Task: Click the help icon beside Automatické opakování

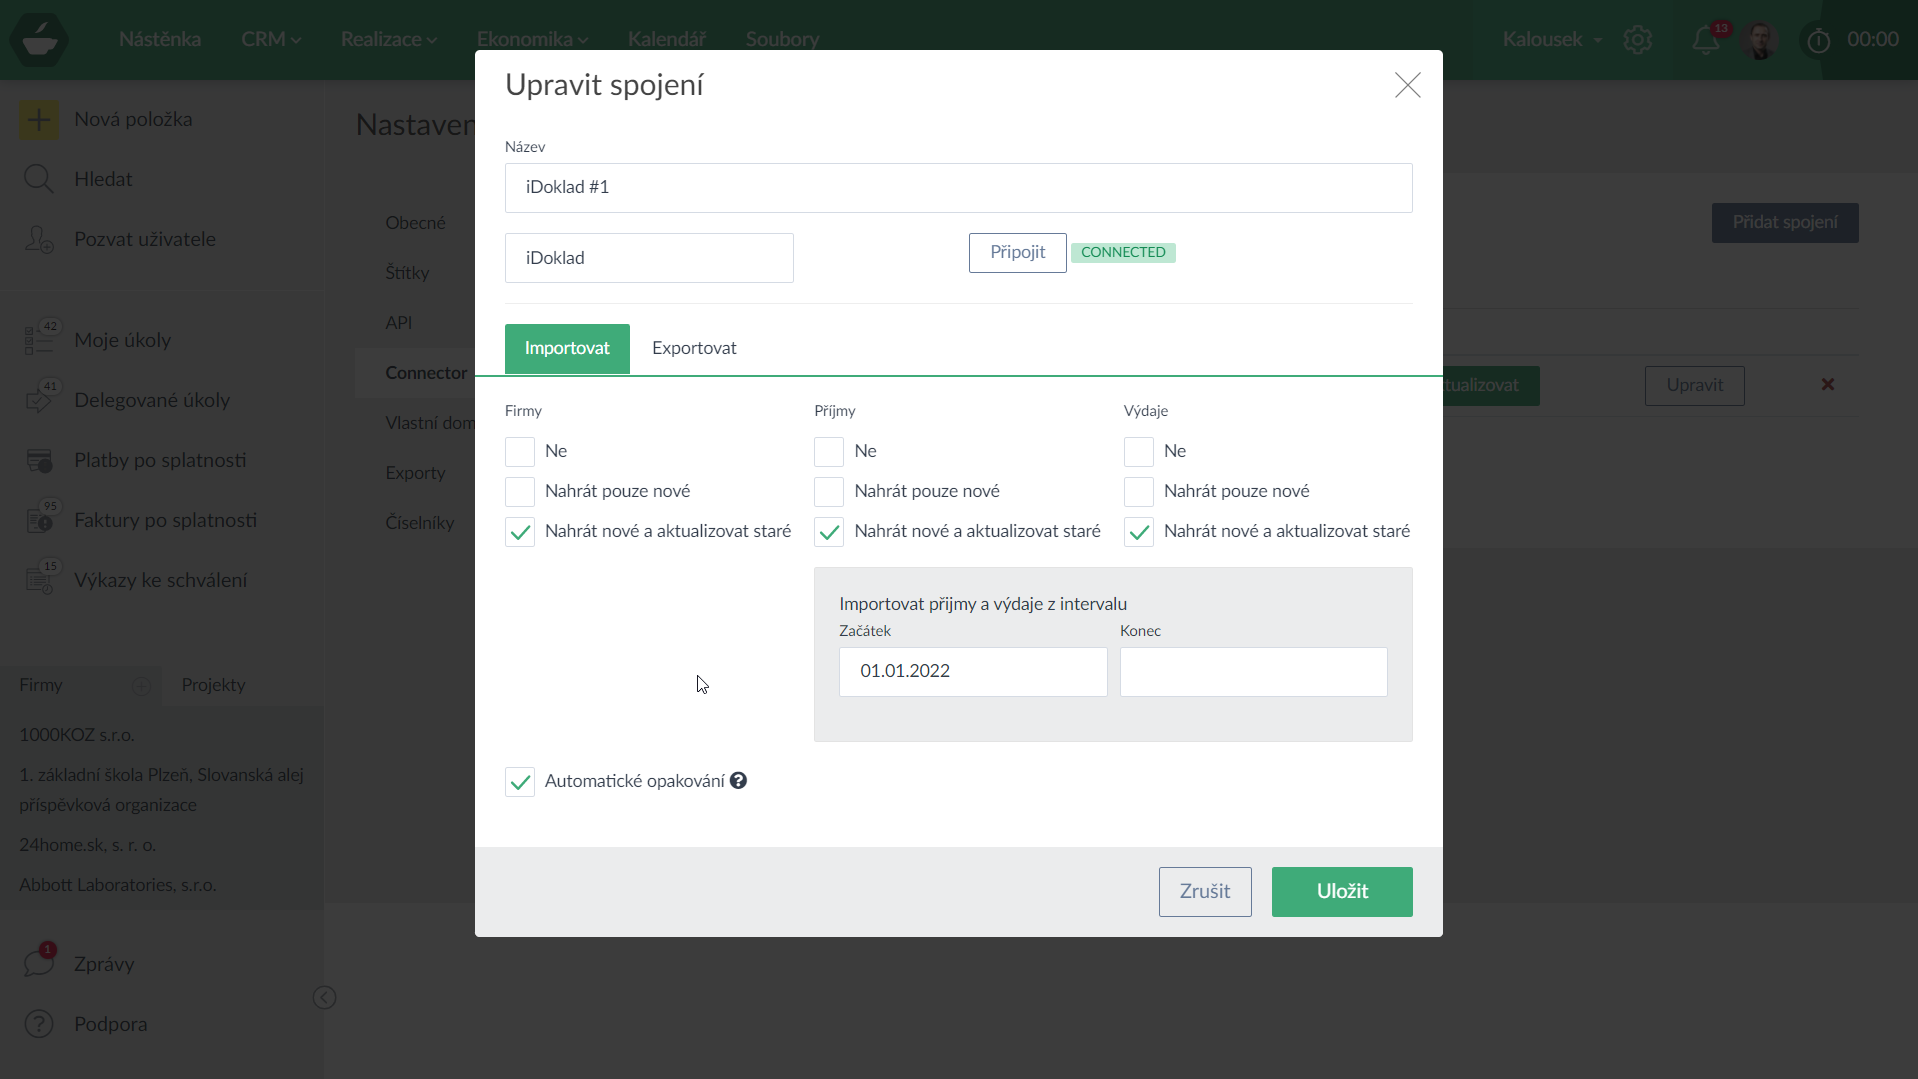Action: pyautogui.click(x=738, y=781)
